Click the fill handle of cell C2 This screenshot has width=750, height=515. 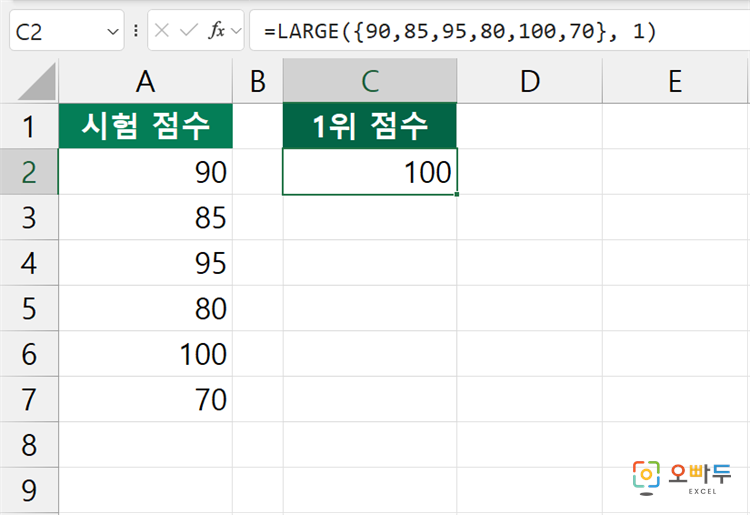(457, 194)
